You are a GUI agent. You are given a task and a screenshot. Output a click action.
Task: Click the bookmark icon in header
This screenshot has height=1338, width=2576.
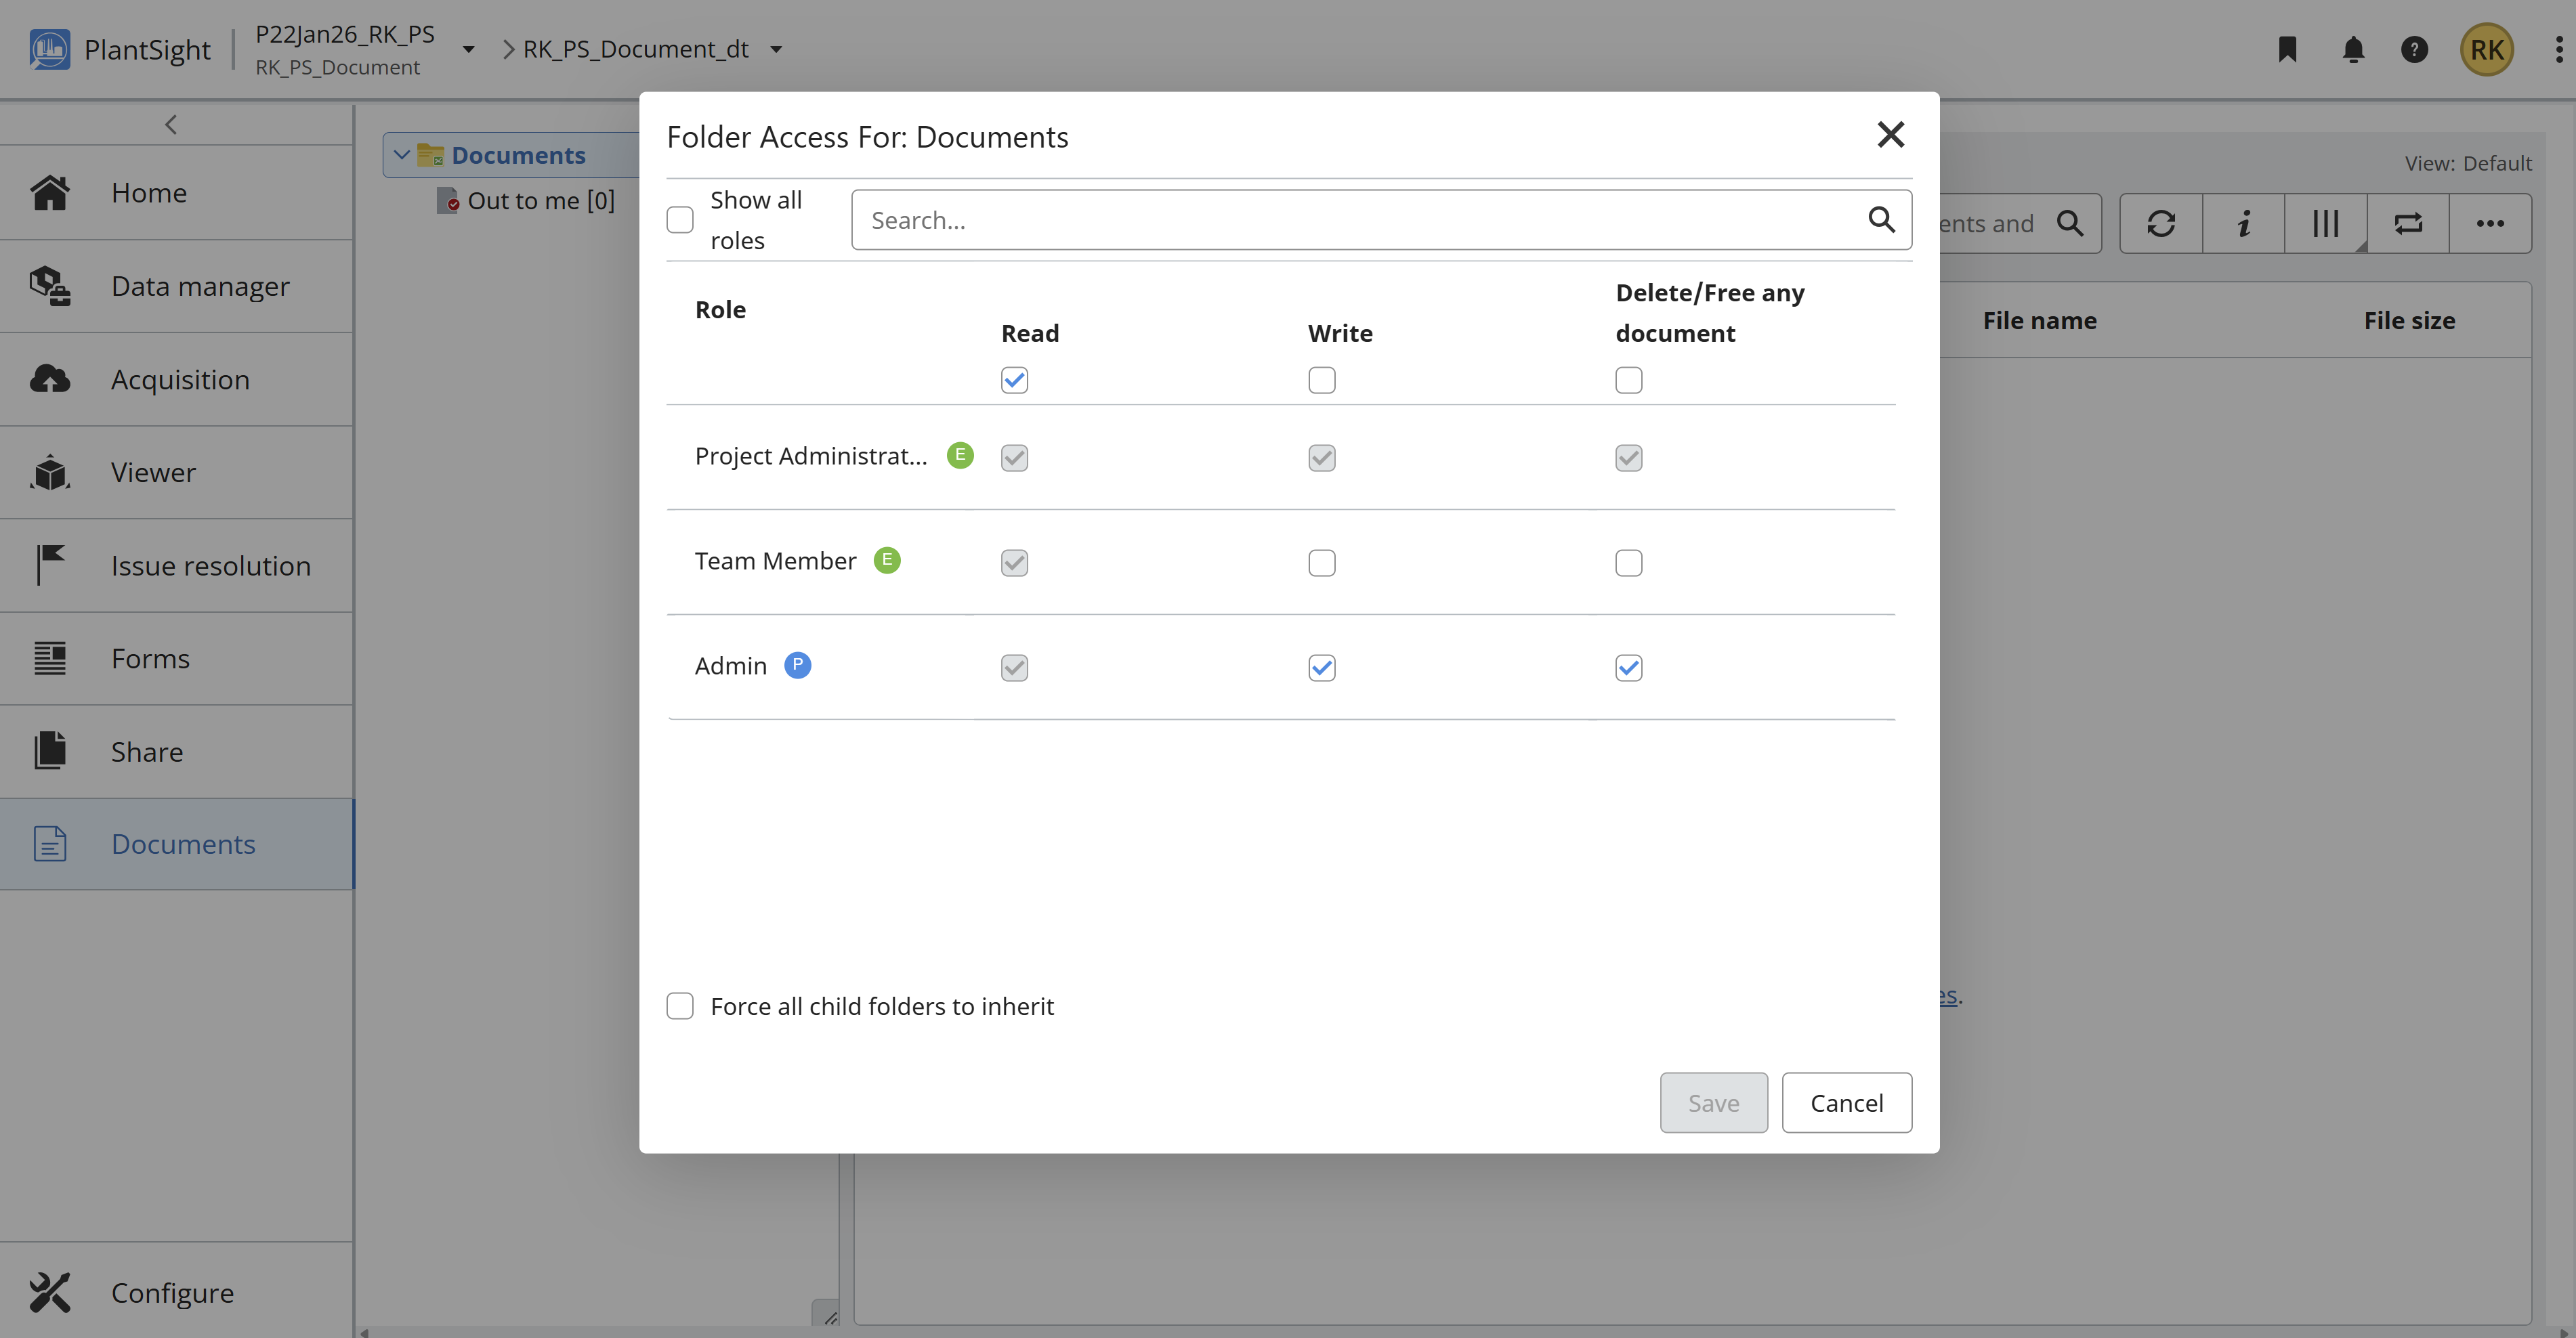(x=2287, y=49)
